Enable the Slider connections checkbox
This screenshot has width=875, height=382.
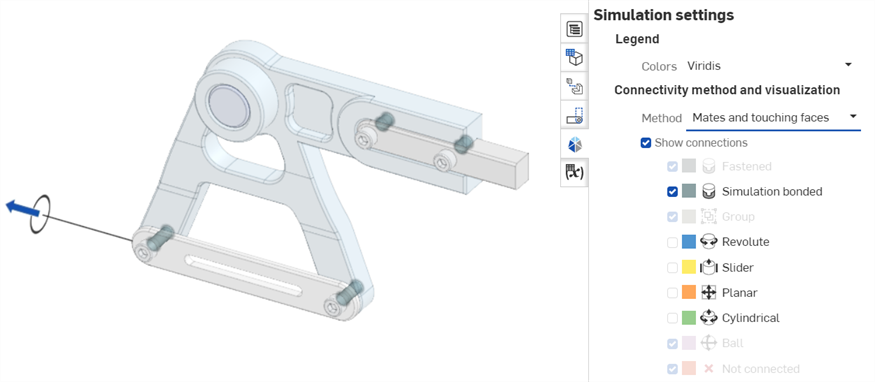(x=672, y=267)
